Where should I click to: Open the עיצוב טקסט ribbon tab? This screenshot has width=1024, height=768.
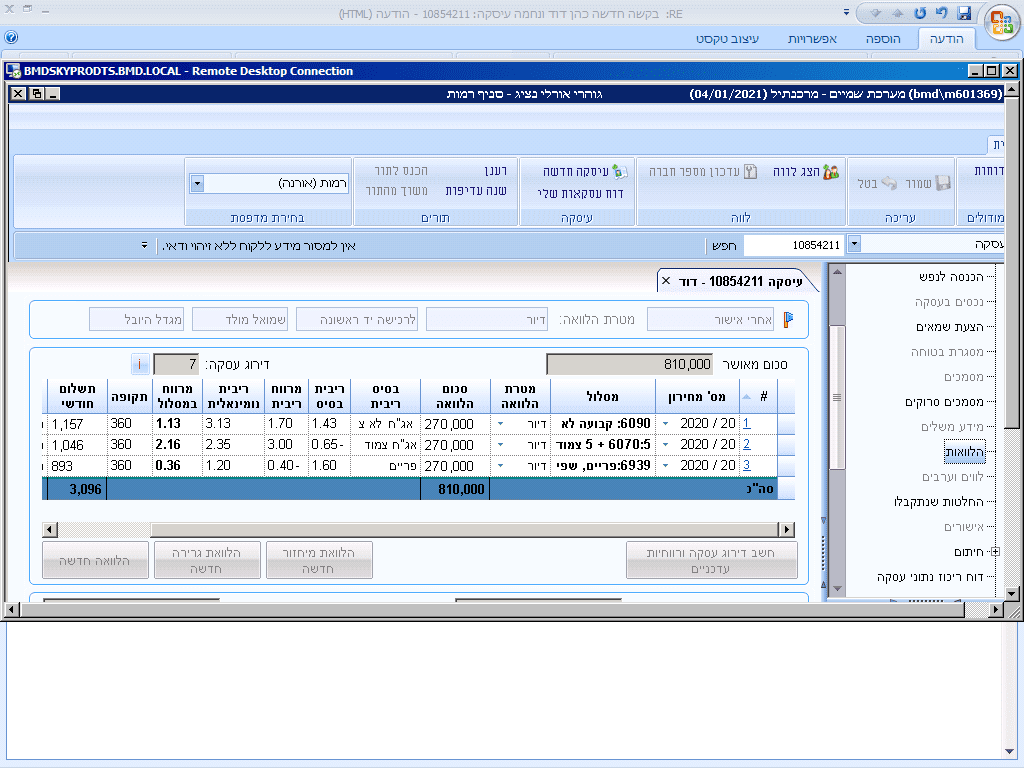727,38
